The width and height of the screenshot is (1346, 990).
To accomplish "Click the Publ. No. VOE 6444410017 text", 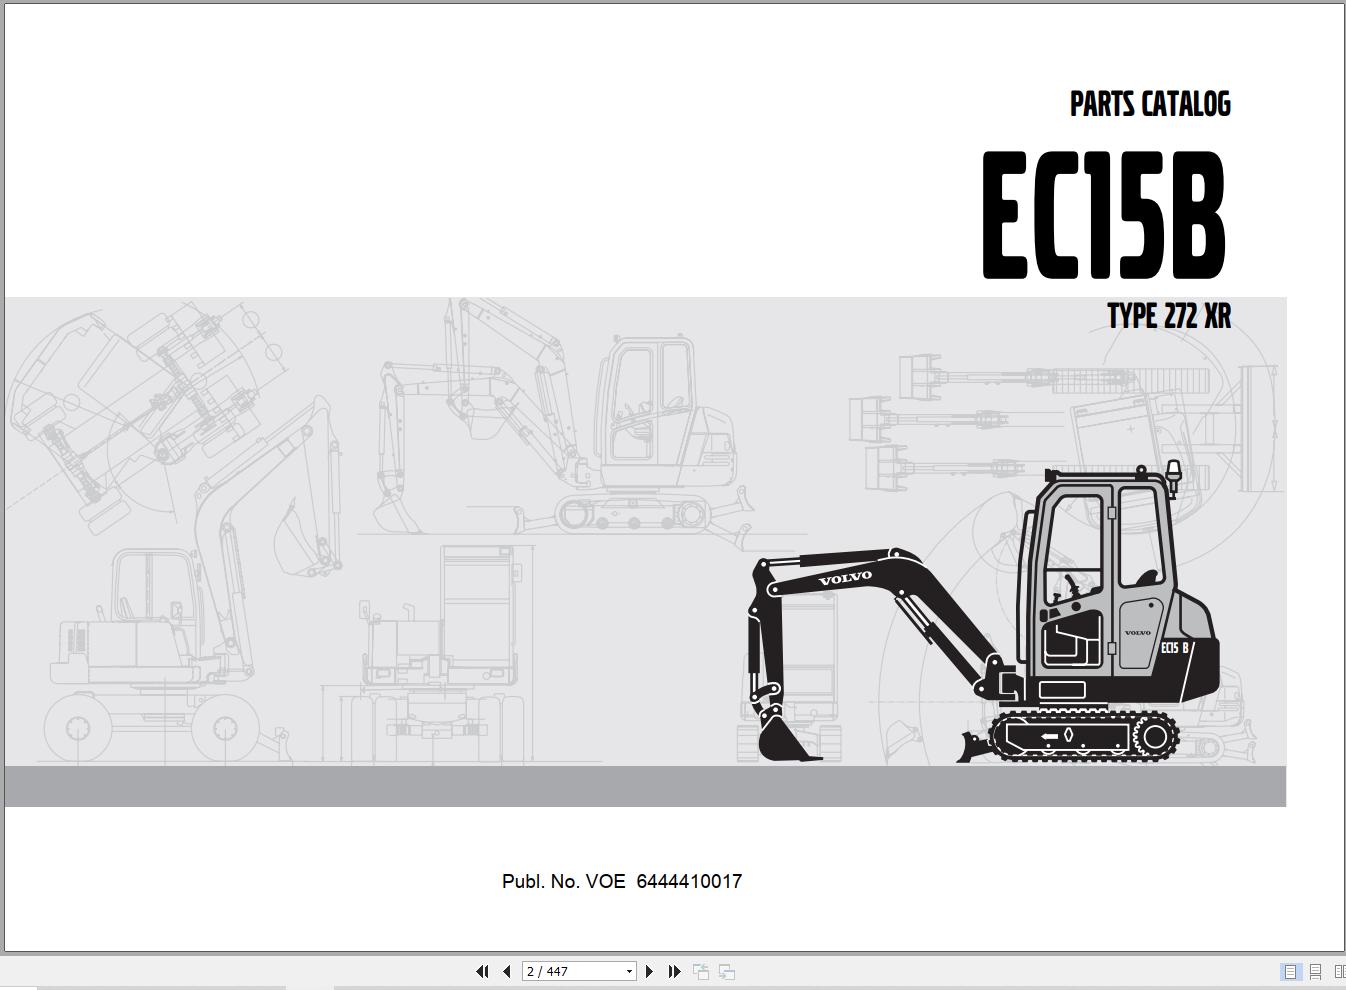I will click(x=622, y=881).
